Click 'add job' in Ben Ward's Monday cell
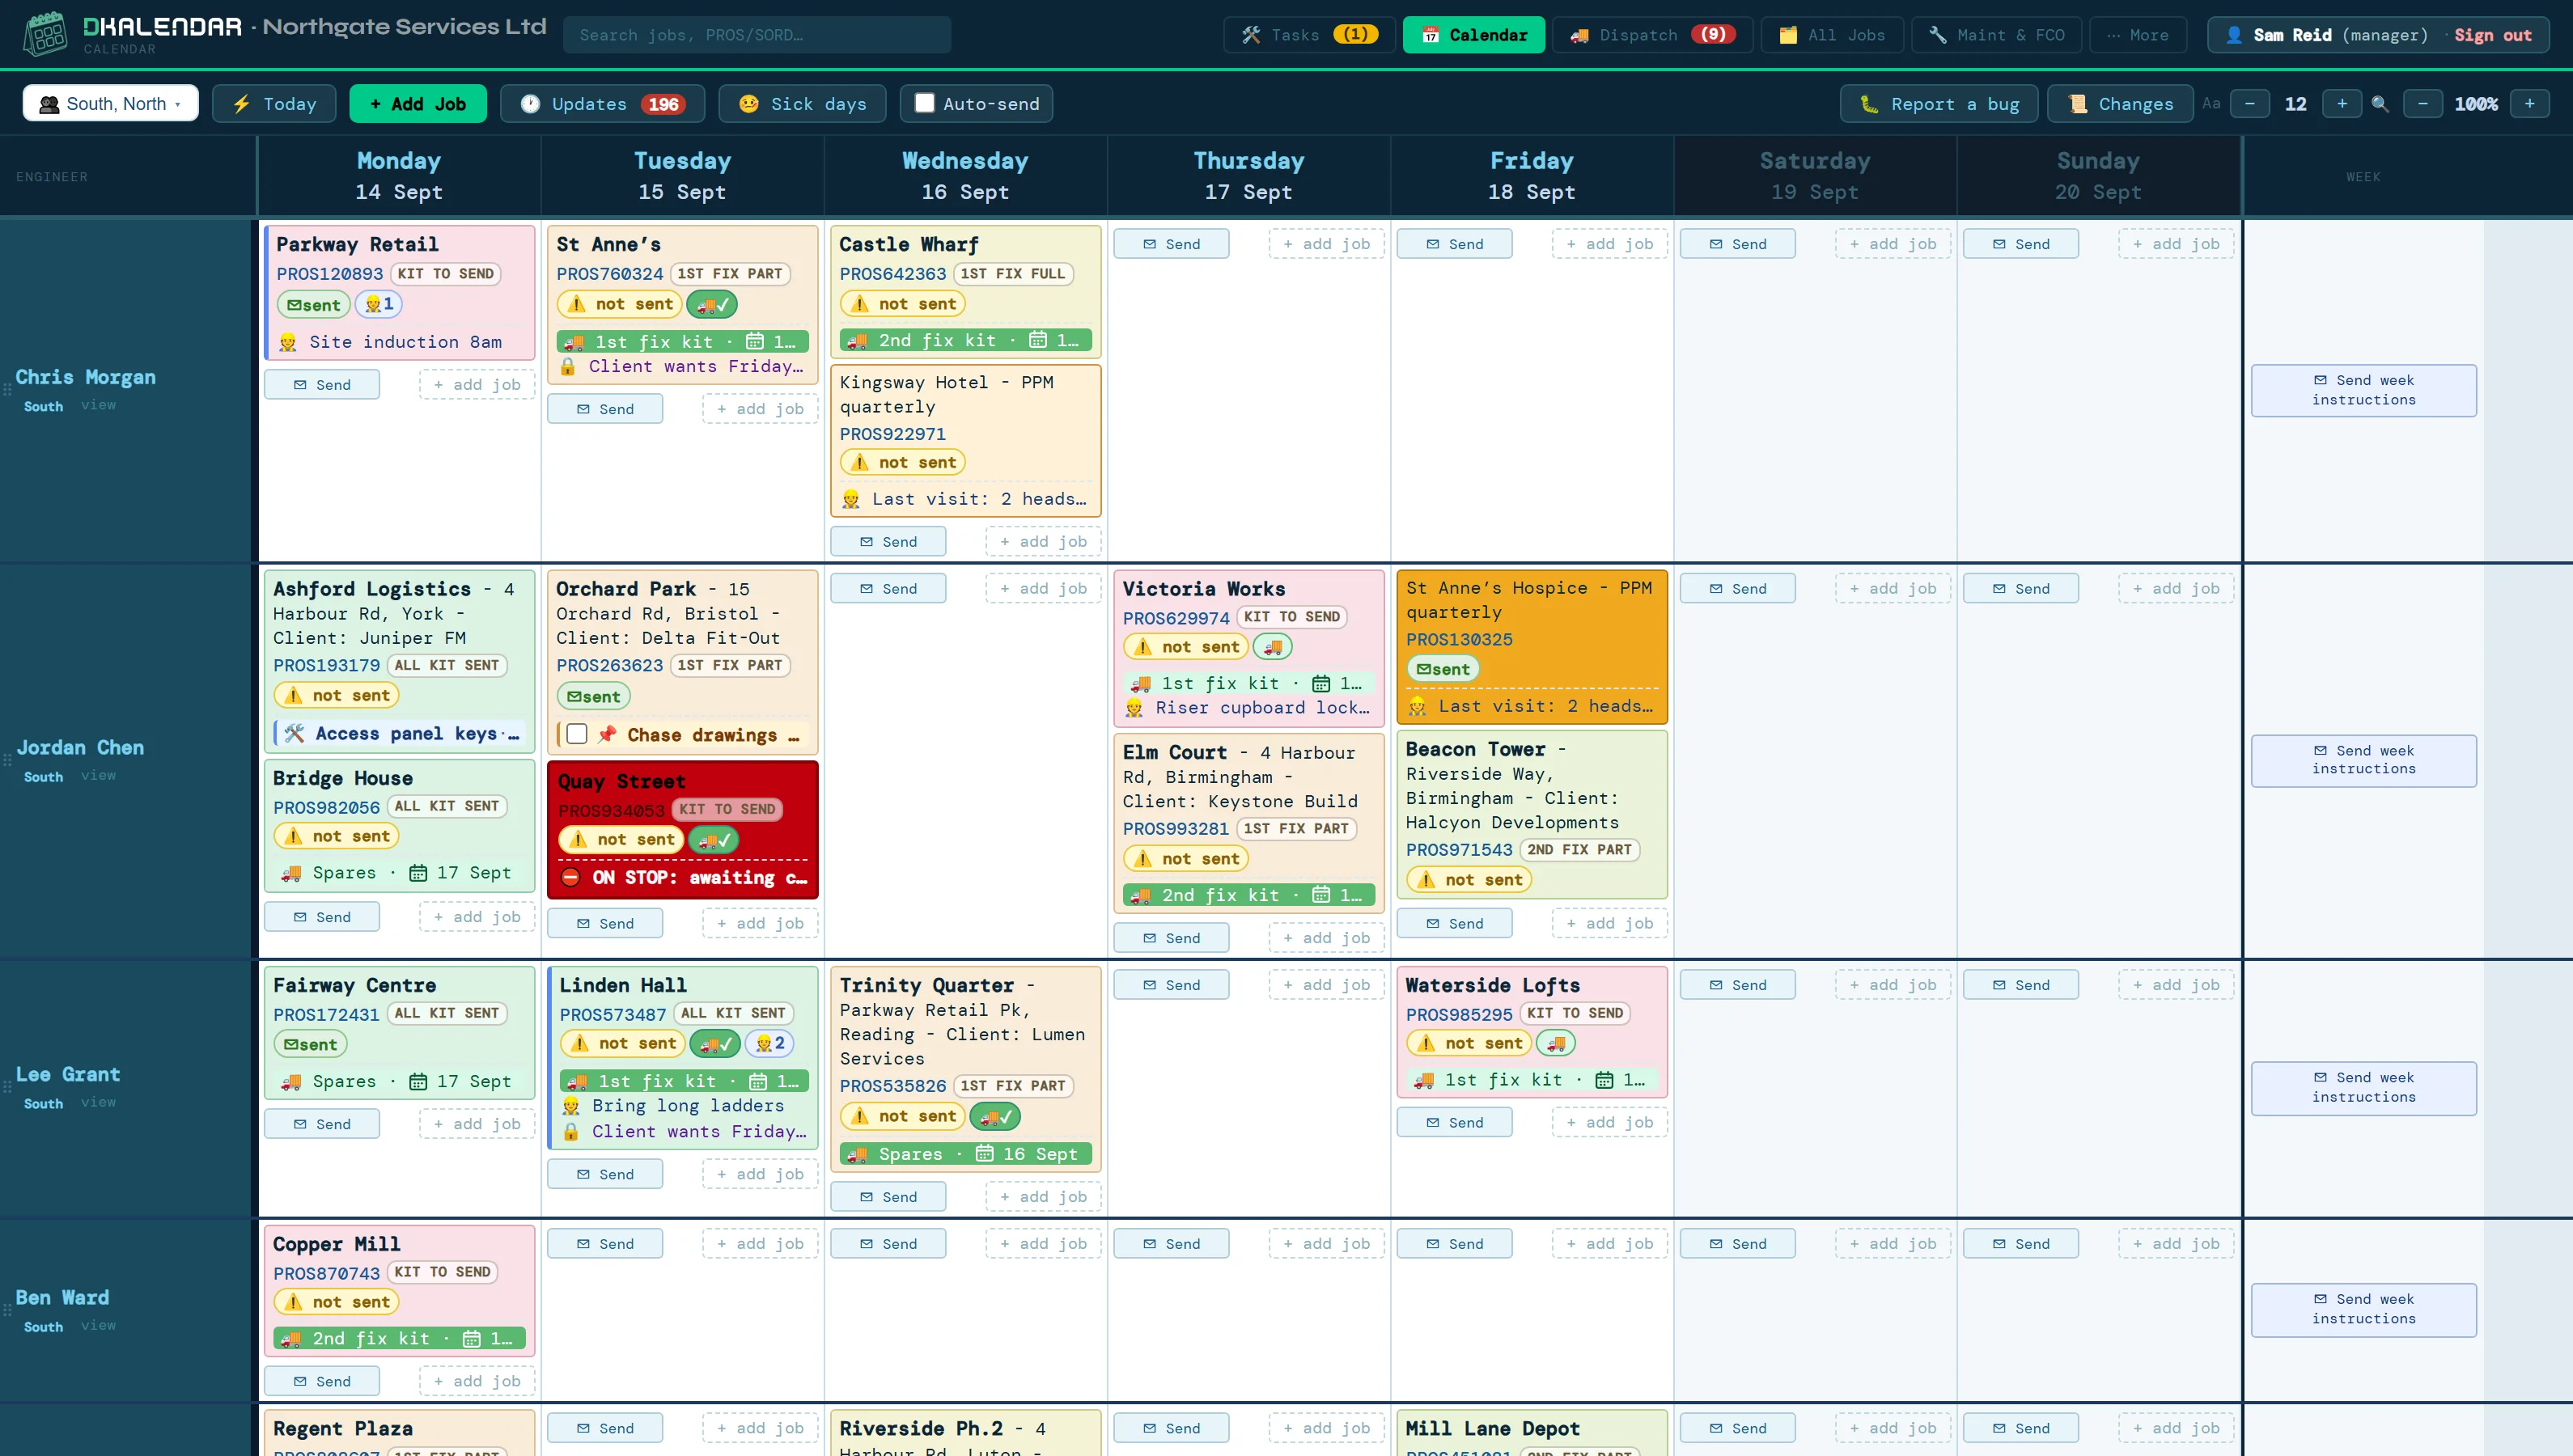The width and height of the screenshot is (2573, 1456). click(x=477, y=1381)
